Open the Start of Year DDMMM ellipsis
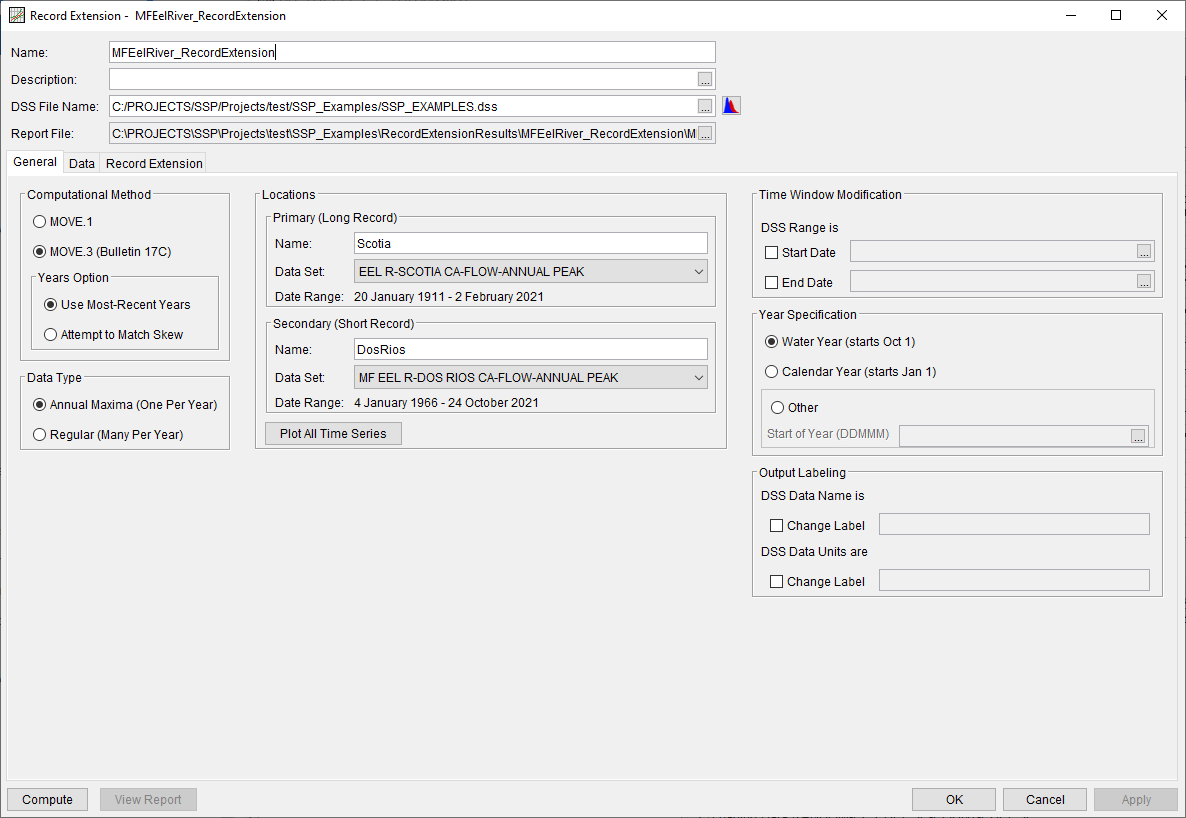The height and width of the screenshot is (818, 1186). (x=1138, y=436)
